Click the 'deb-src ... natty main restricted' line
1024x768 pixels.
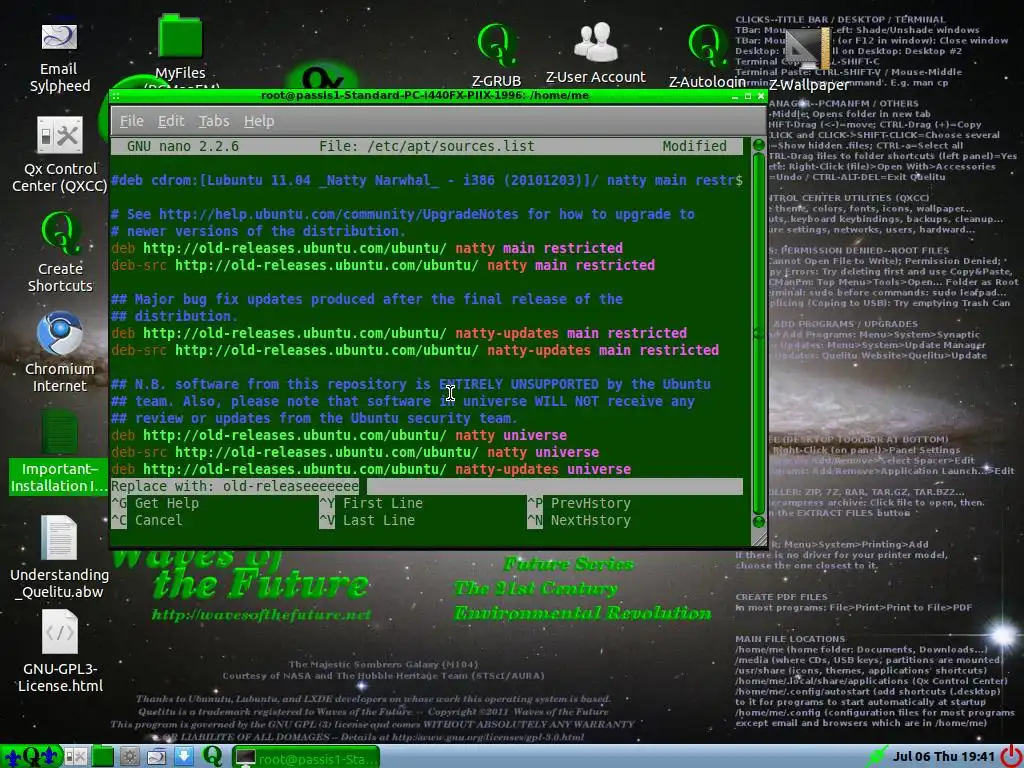click(383, 265)
